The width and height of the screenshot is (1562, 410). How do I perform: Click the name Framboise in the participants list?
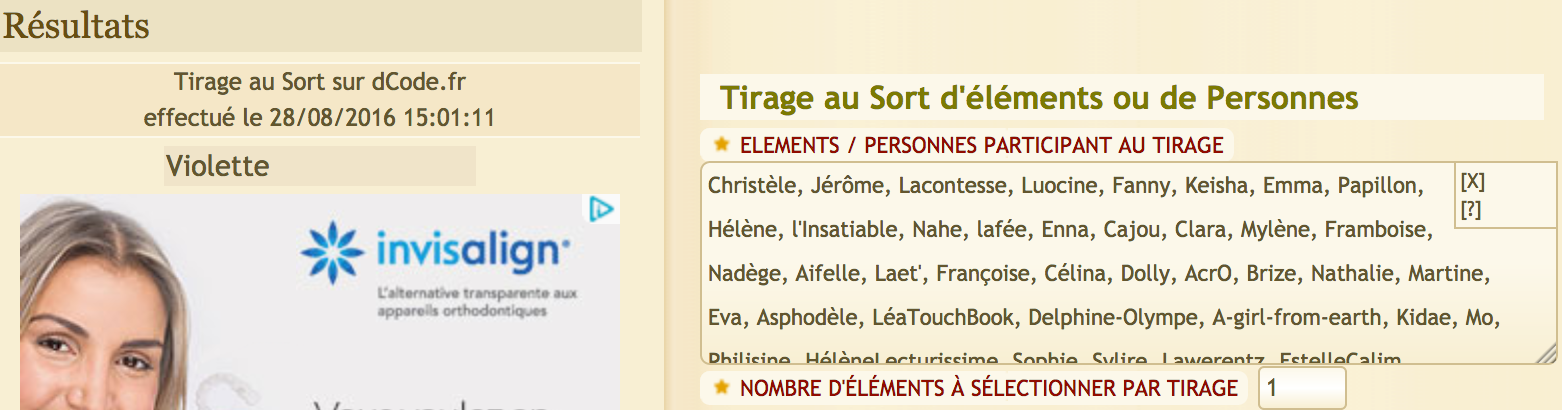coord(1379,230)
